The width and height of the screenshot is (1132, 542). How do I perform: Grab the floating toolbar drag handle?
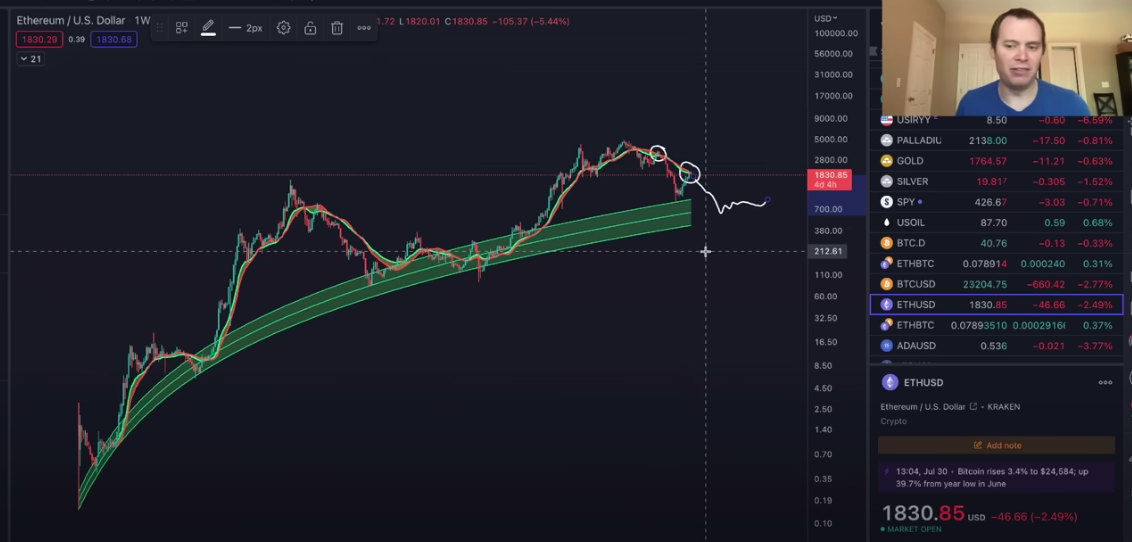160,28
